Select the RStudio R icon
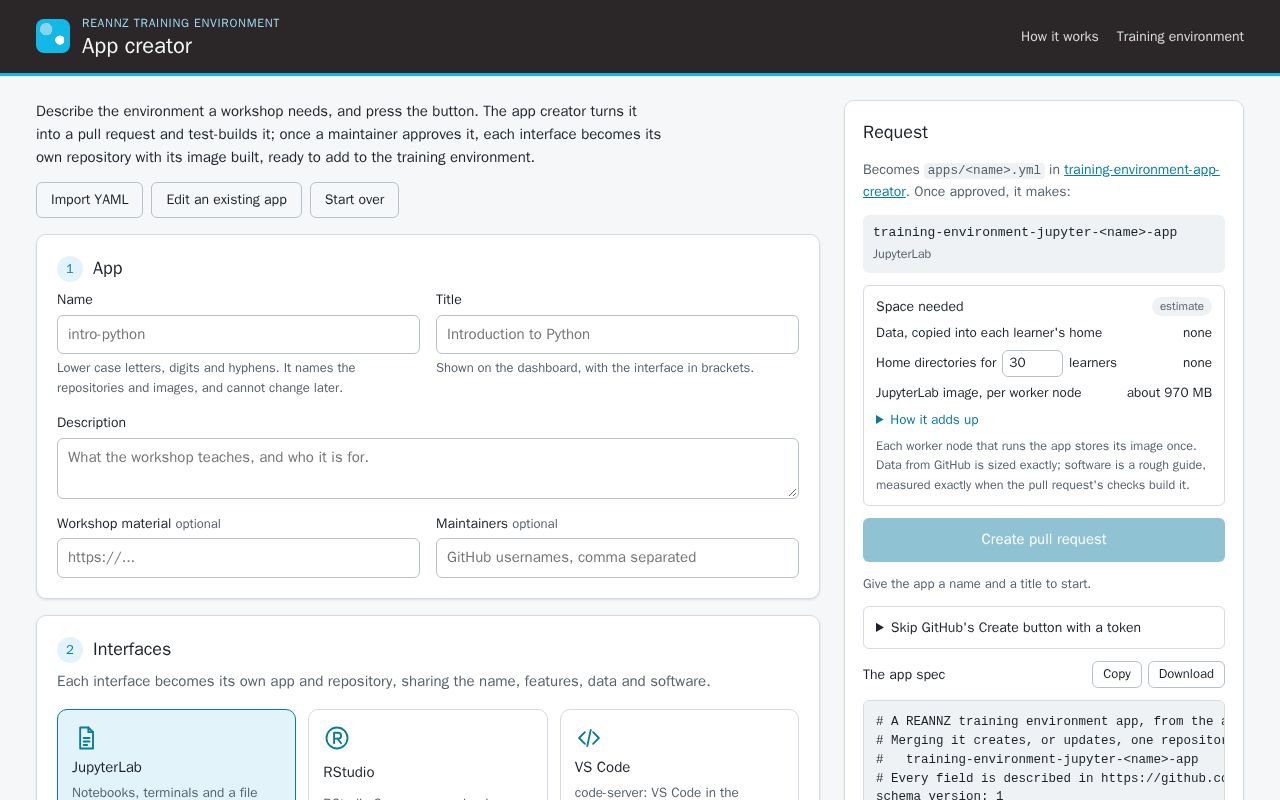Screen dimensions: 1280x800 click(x=337, y=738)
